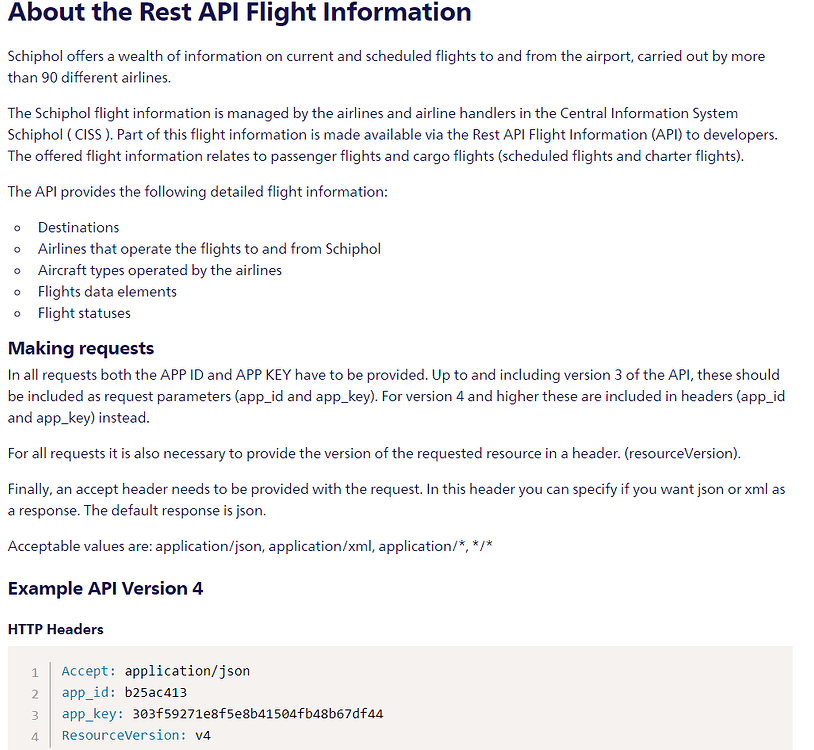Image resolution: width=814 pixels, height=750 pixels.
Task: Click the Making requests heading
Action: [81, 348]
